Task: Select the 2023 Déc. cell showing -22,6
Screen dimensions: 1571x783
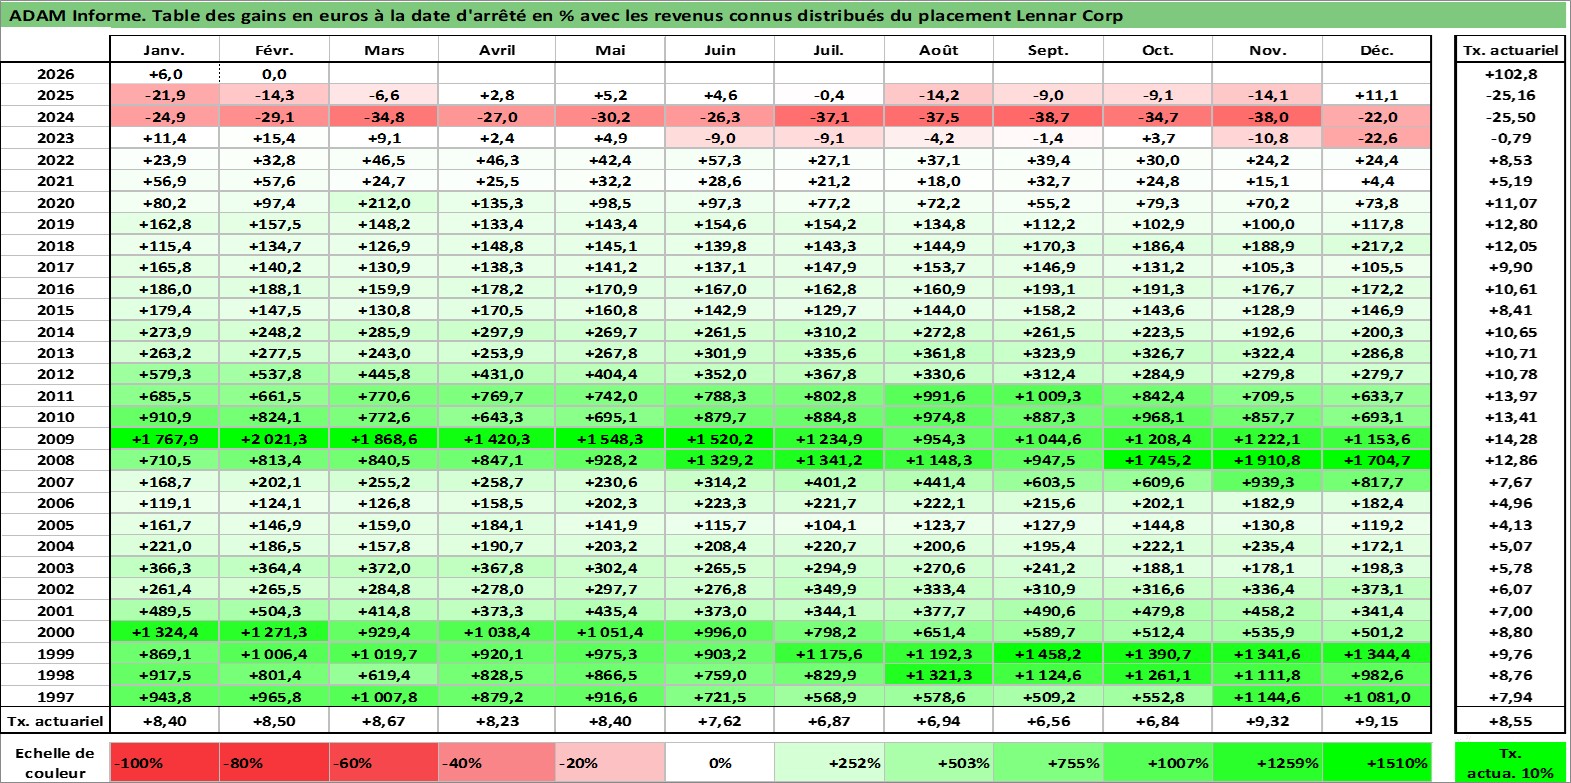Action: (x=1376, y=138)
